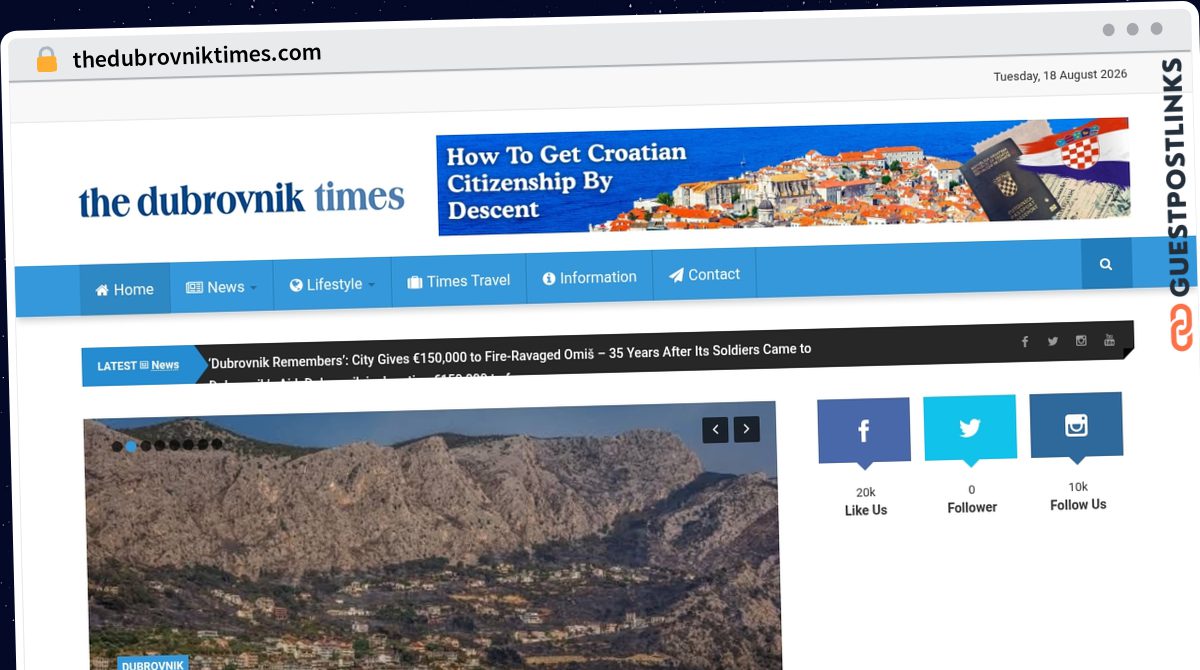Viewport: 1200px width, 670px height.
Task: Open small Twitter icon in ticker bar
Action: point(1053,341)
